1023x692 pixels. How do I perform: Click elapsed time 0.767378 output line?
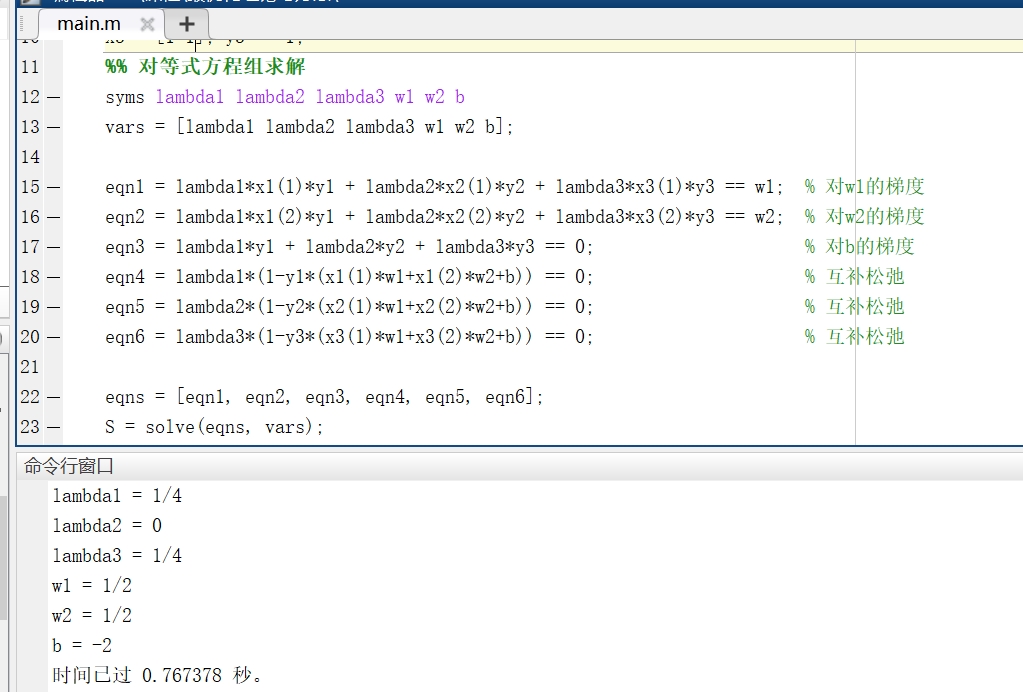tap(157, 675)
